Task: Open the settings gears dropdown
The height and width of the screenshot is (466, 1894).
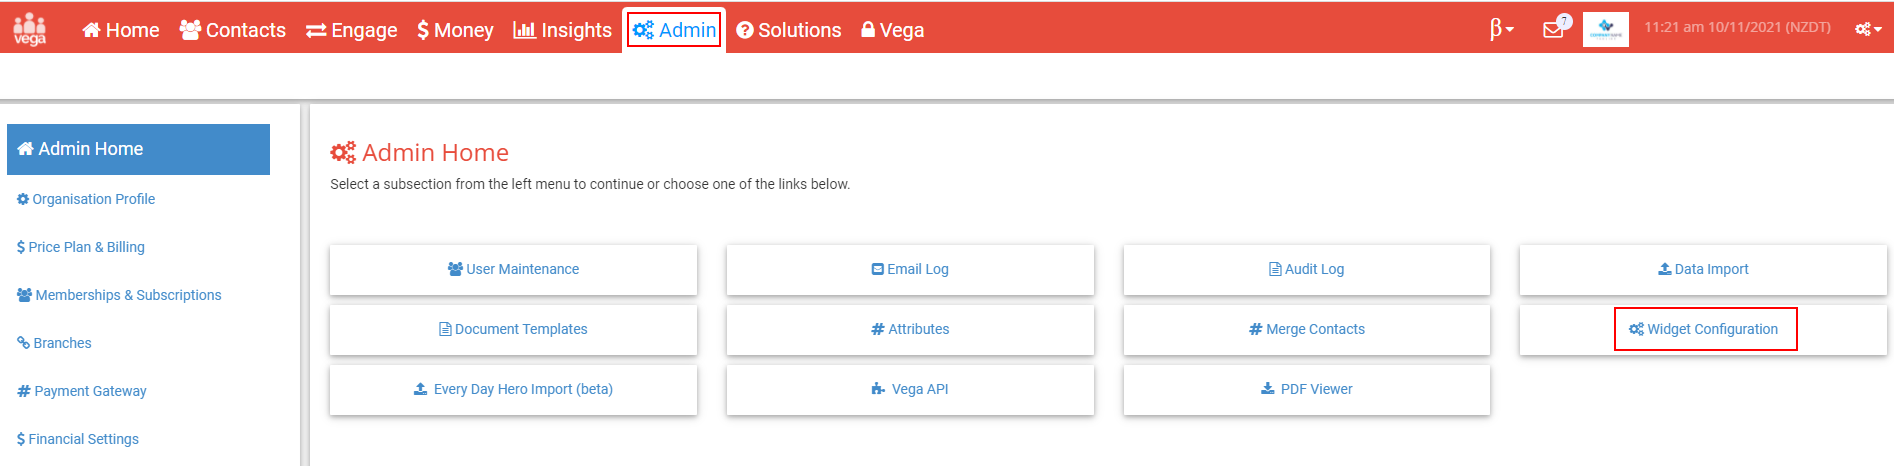Action: point(1868,29)
